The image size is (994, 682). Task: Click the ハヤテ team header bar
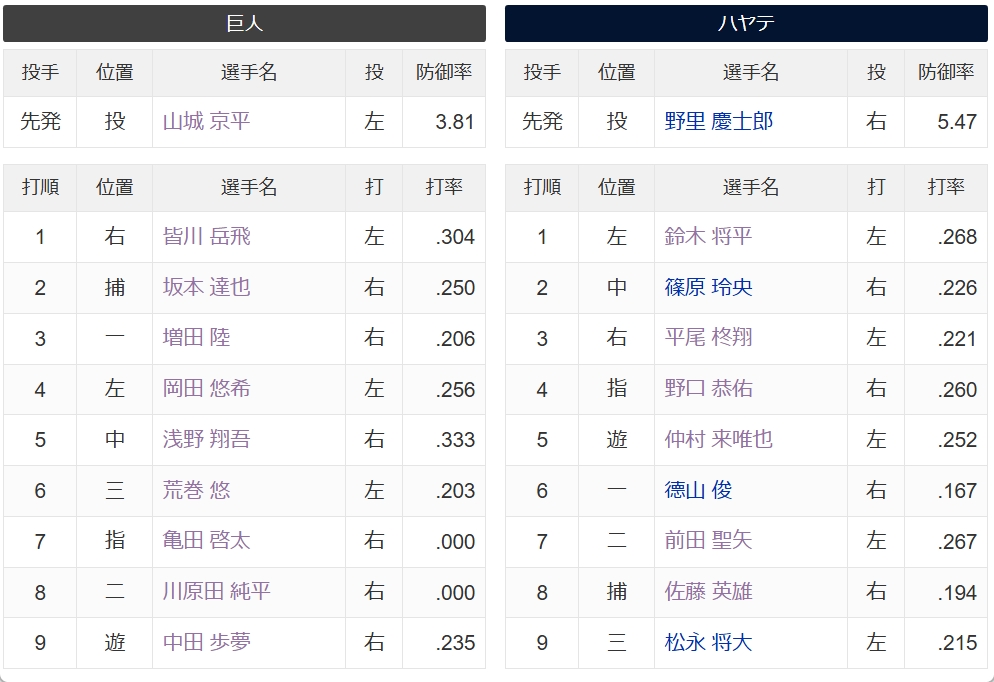pos(746,23)
